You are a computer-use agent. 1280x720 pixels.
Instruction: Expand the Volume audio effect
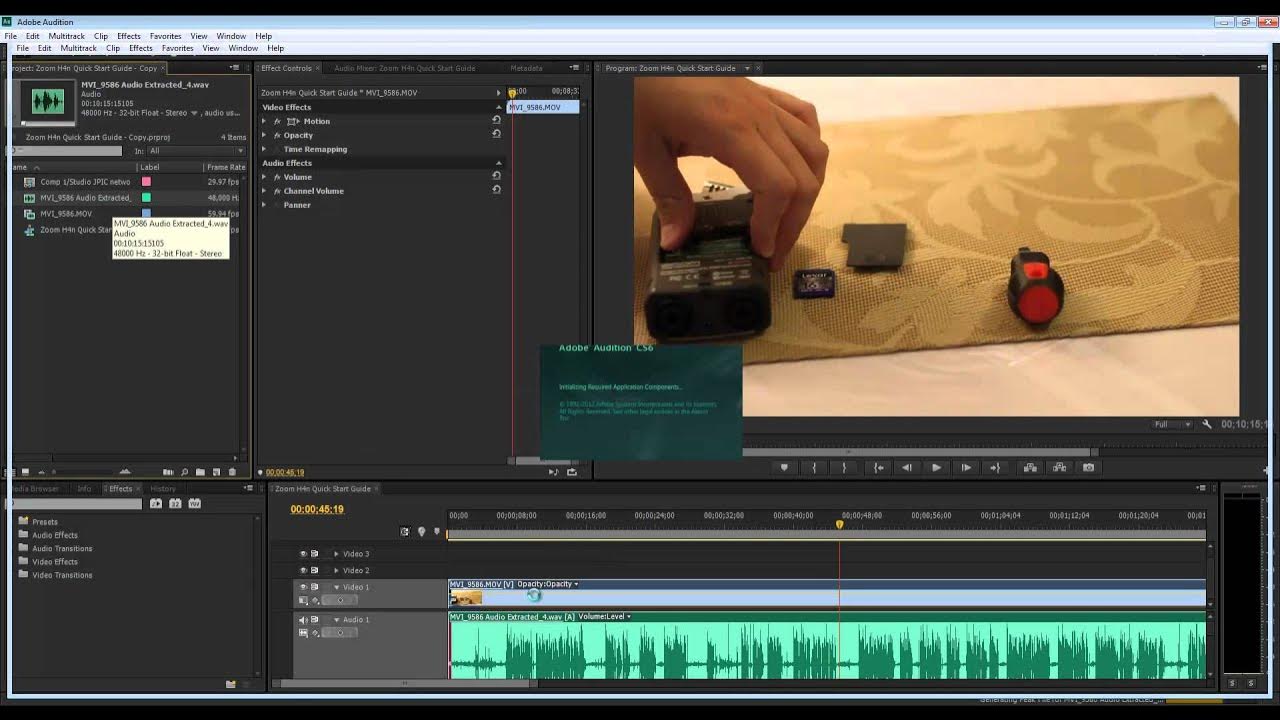click(x=264, y=177)
